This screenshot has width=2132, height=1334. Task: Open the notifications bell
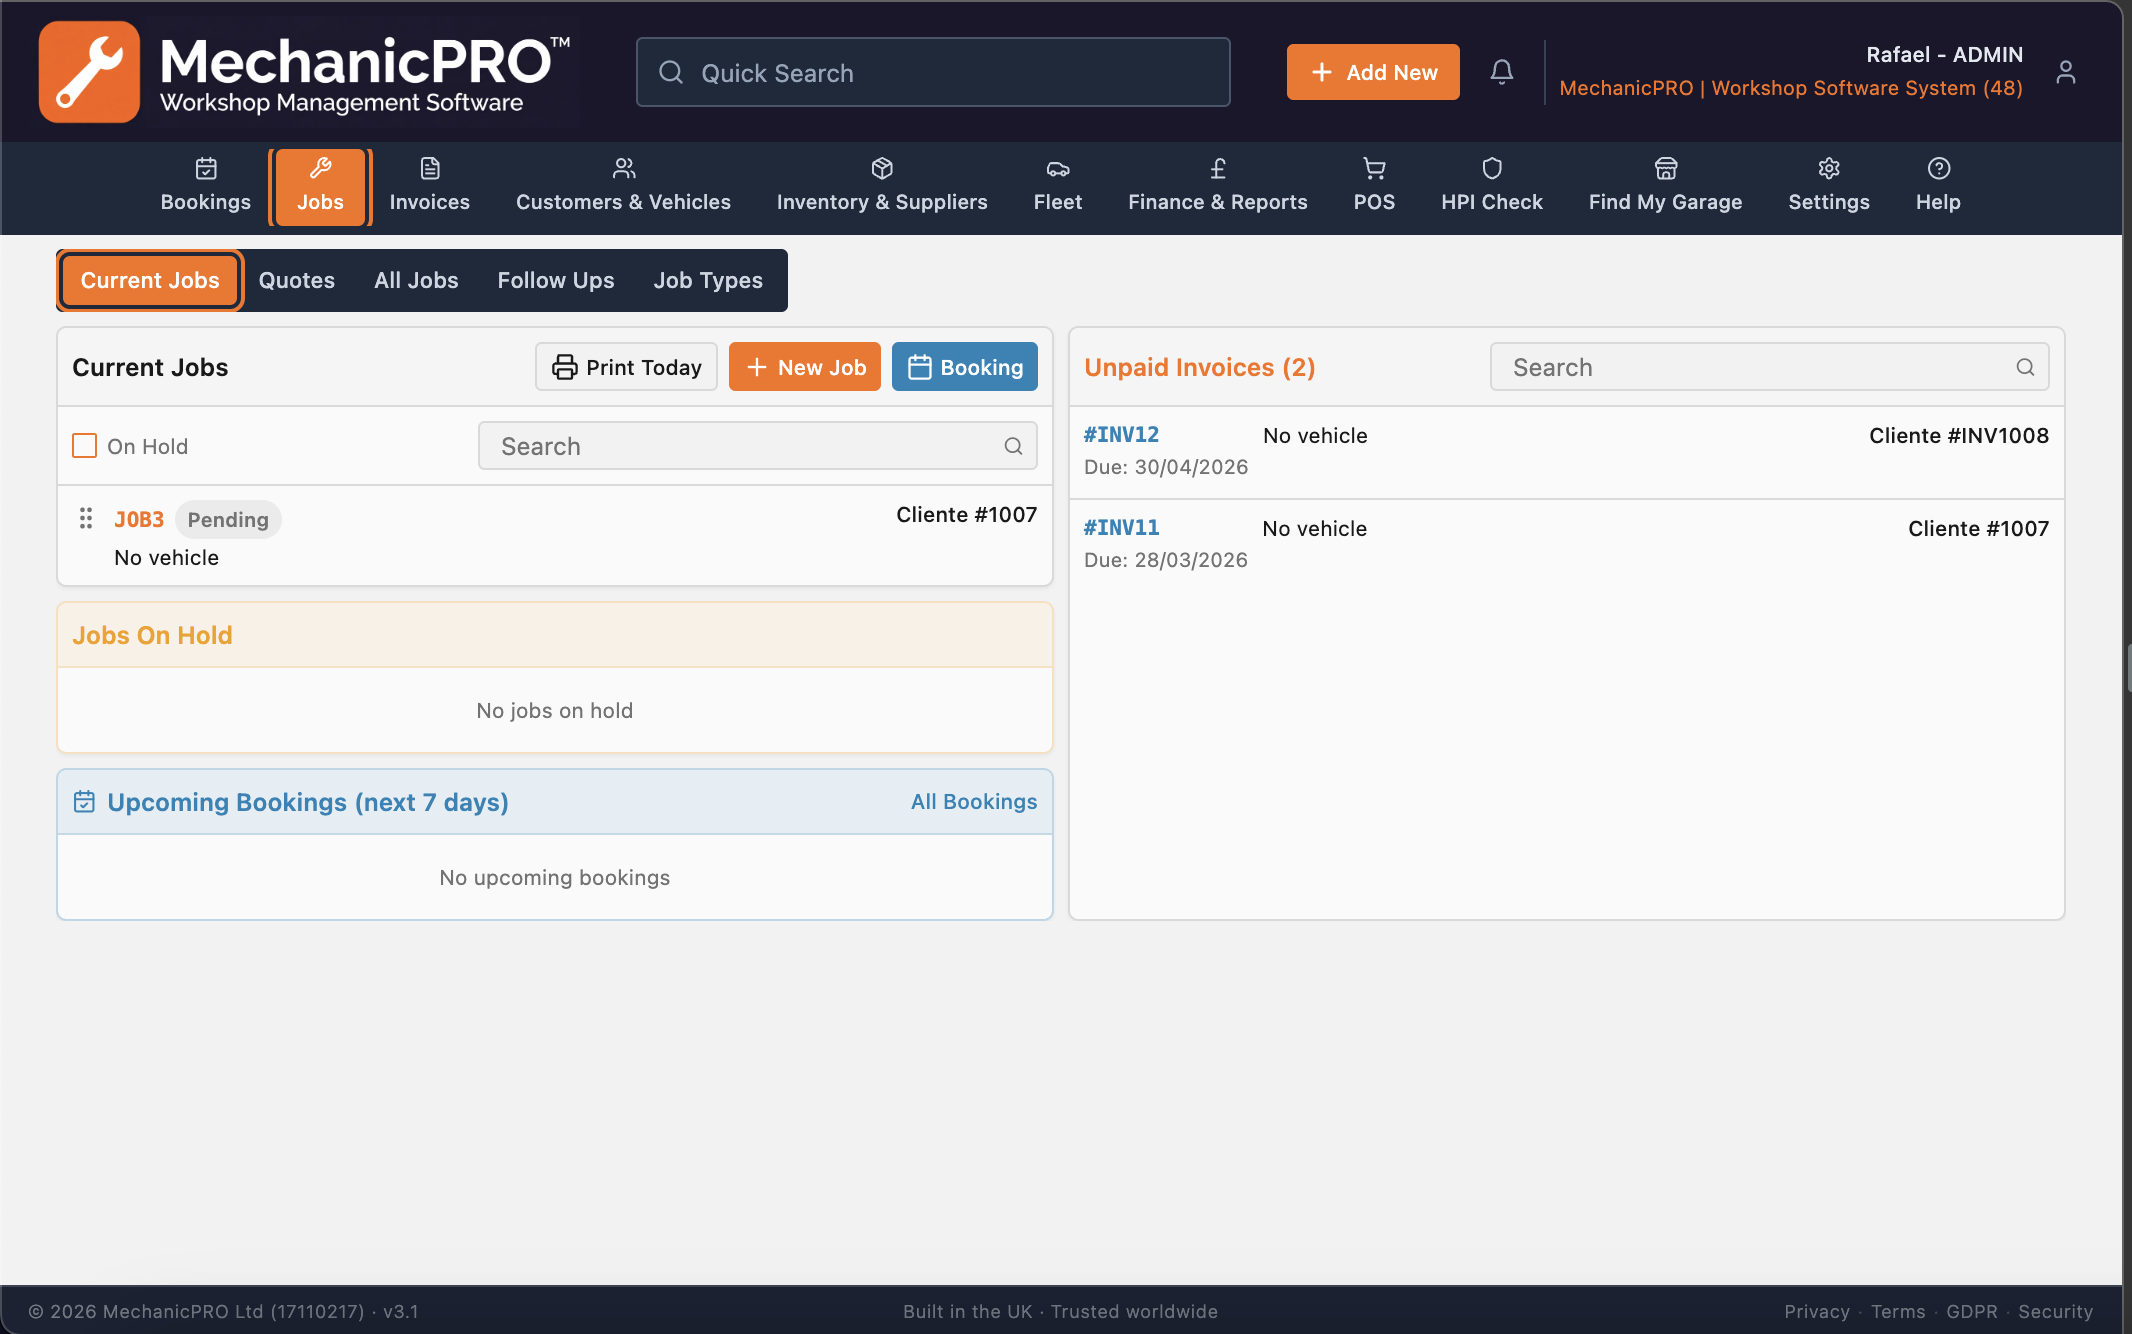[1501, 72]
